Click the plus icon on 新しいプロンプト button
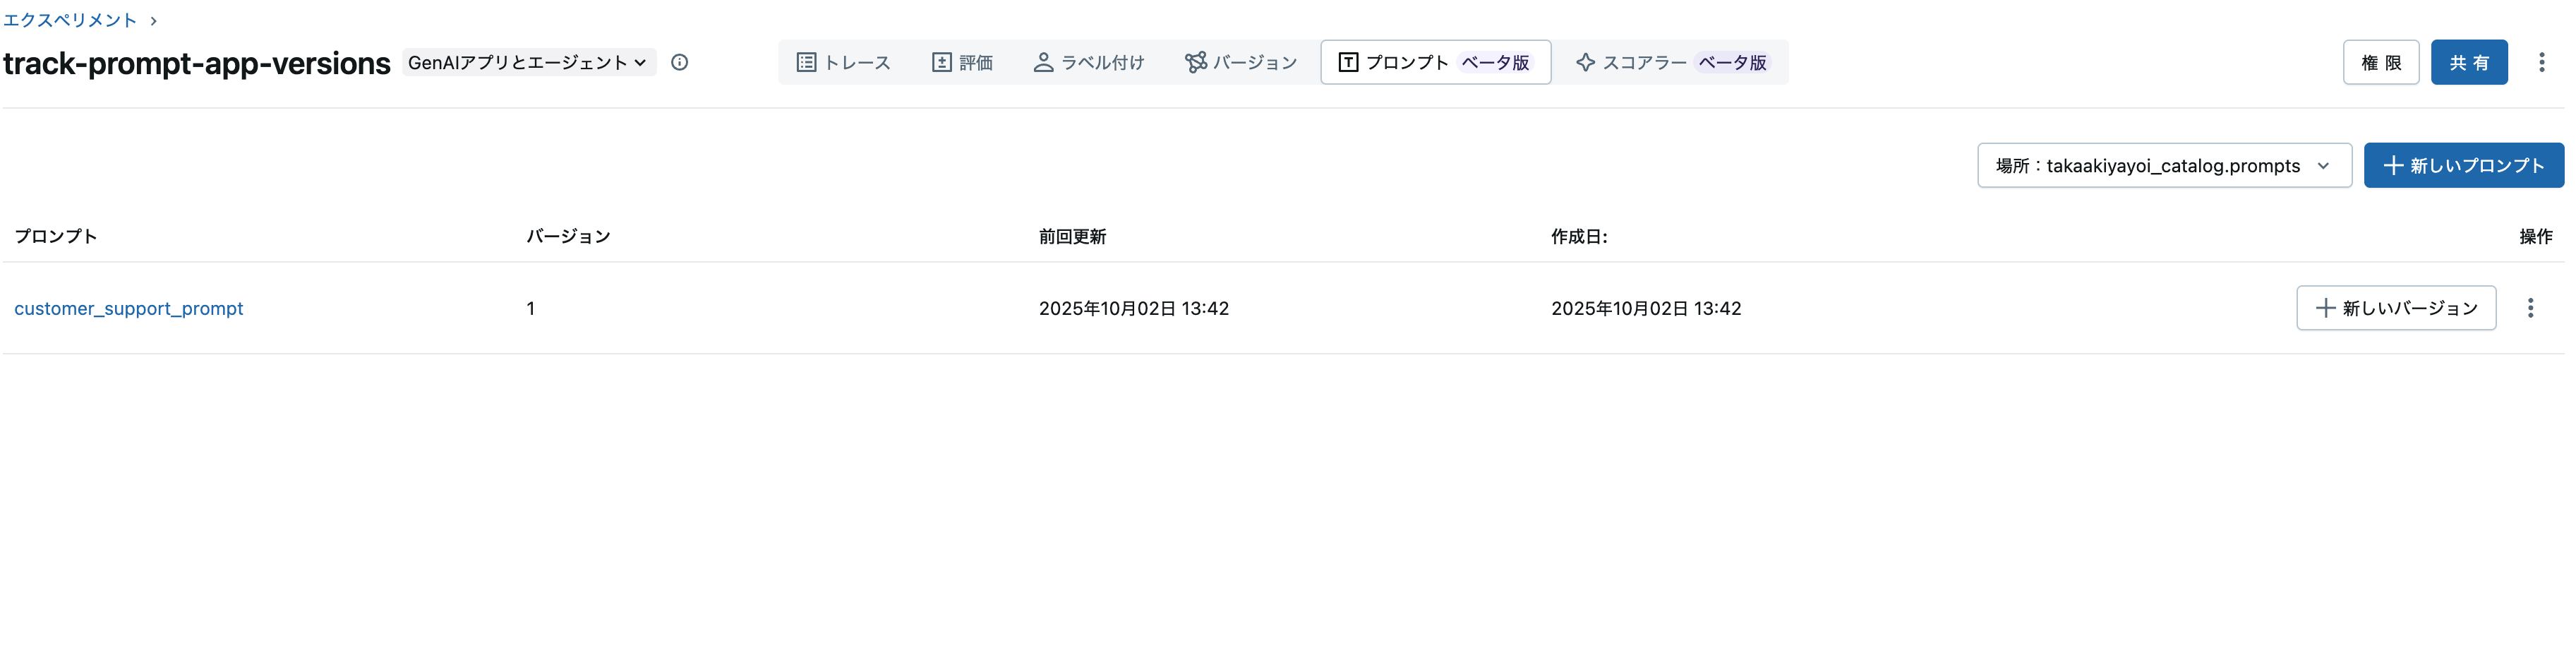The image size is (2576, 658). (x=2394, y=165)
